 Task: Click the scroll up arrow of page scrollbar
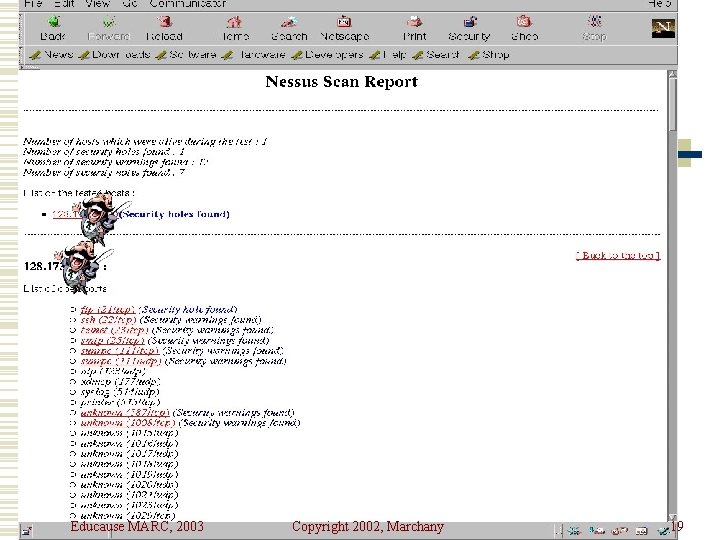(672, 74)
